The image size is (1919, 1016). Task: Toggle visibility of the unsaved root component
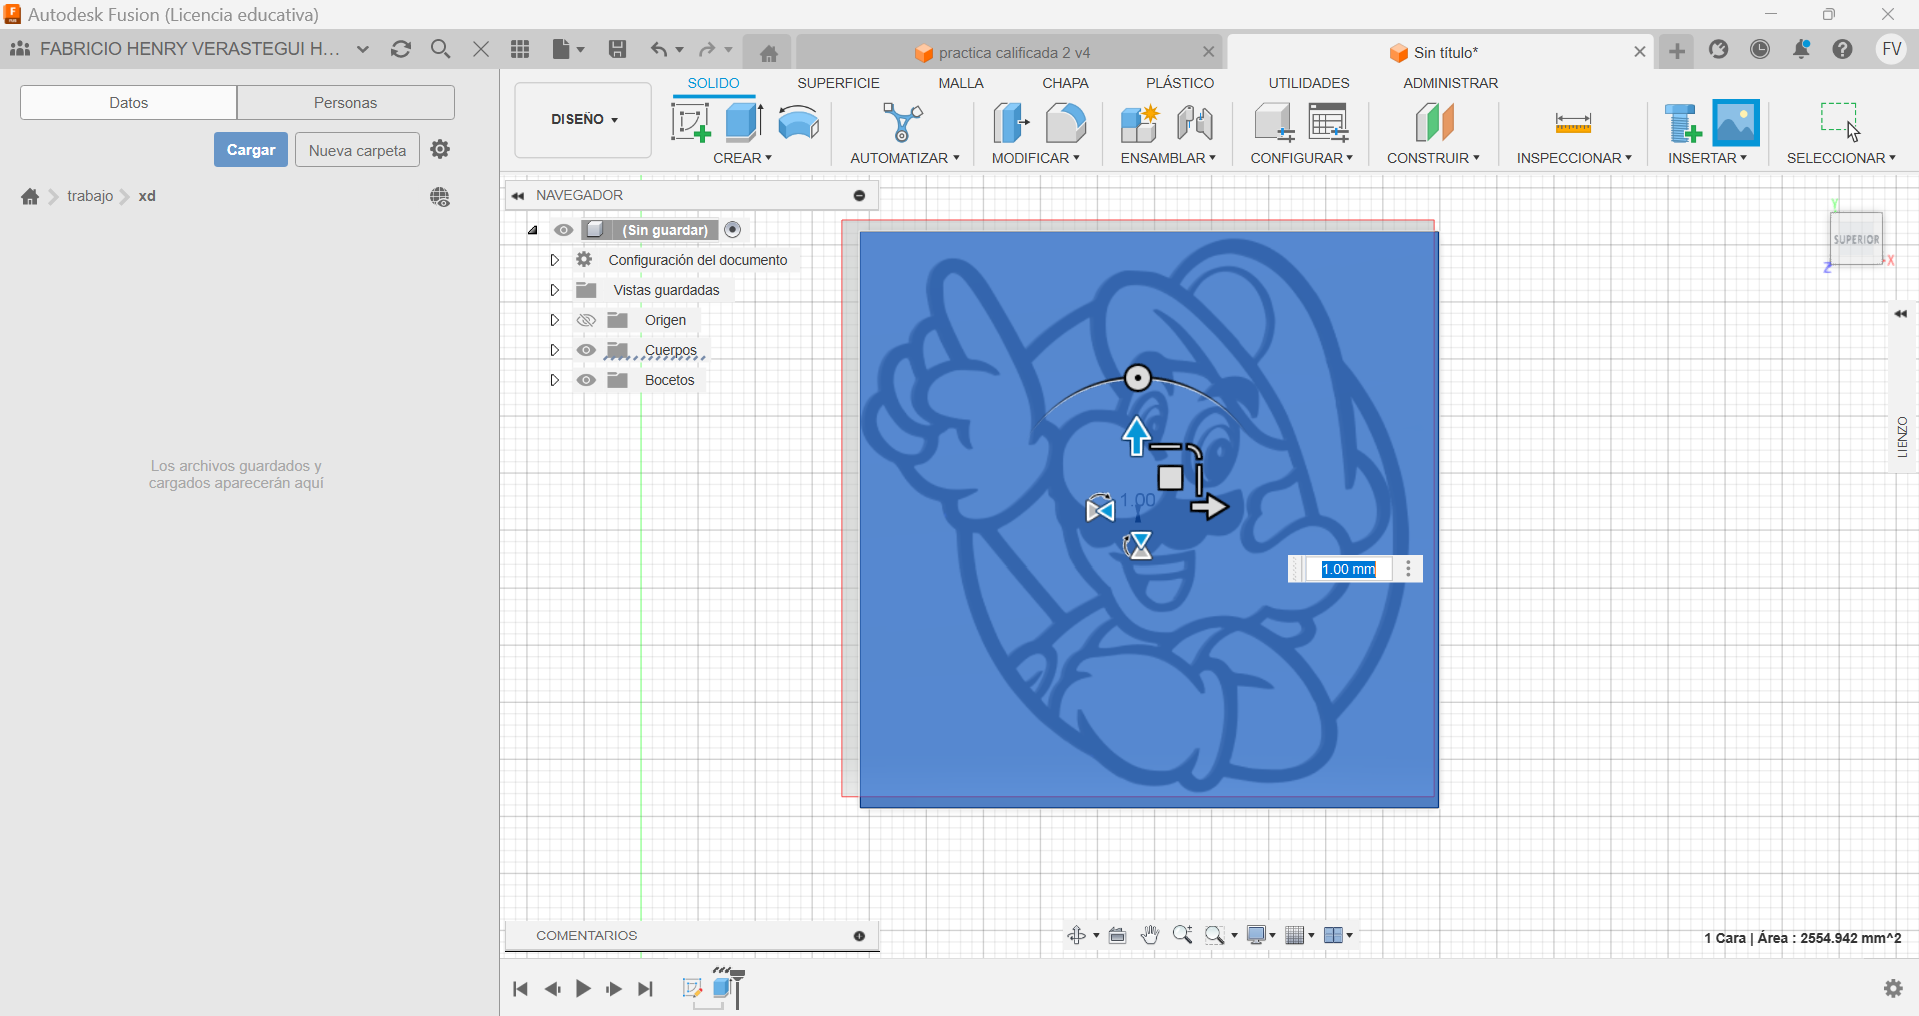(564, 230)
